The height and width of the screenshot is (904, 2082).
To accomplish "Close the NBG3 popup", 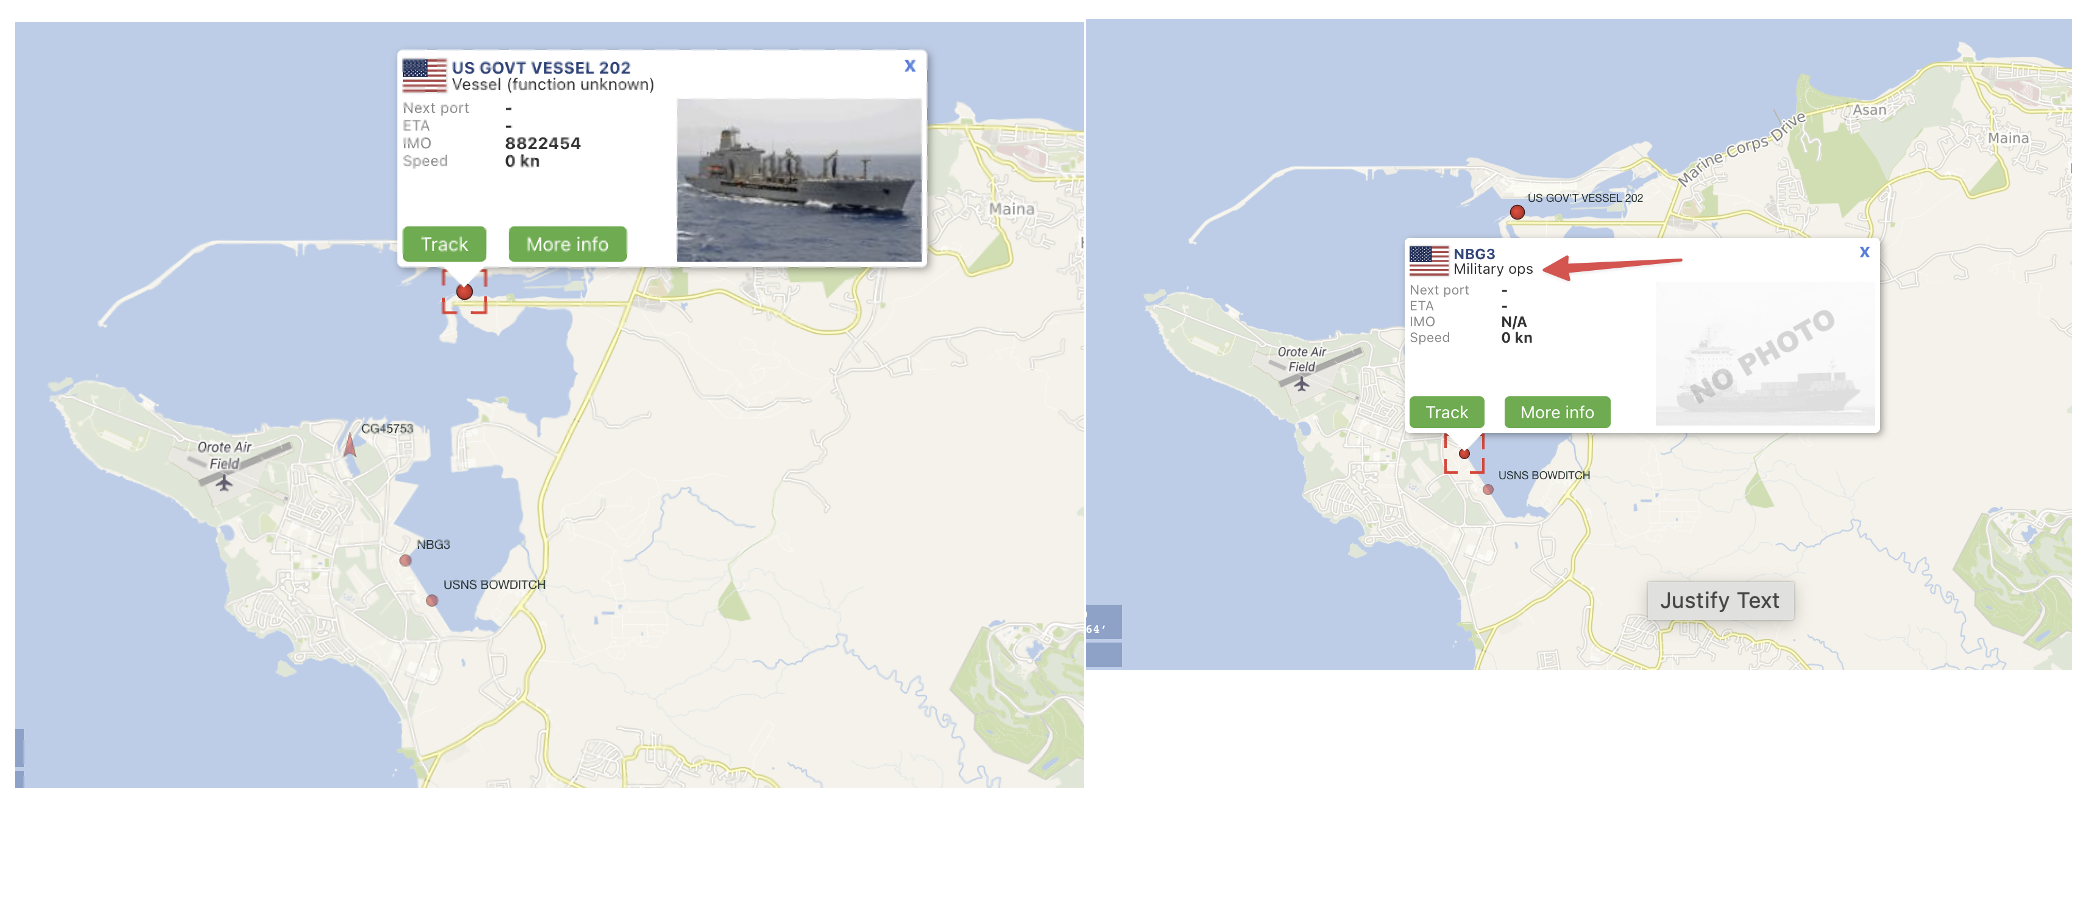I will (x=1864, y=252).
